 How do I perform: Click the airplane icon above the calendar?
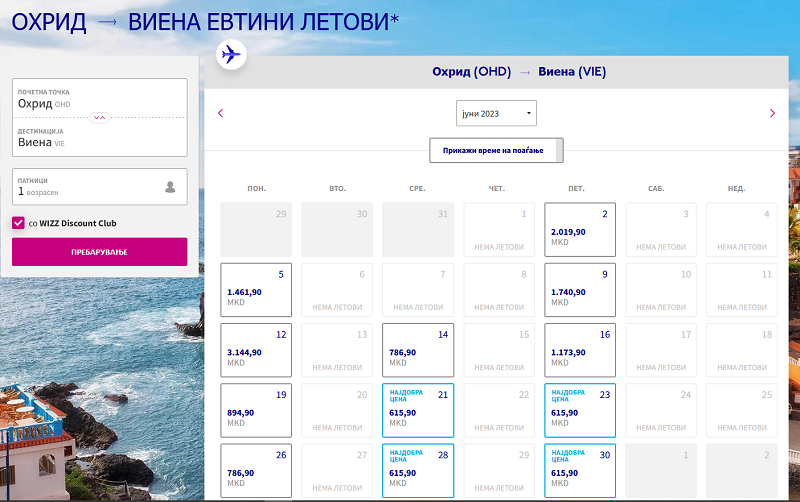[231, 54]
